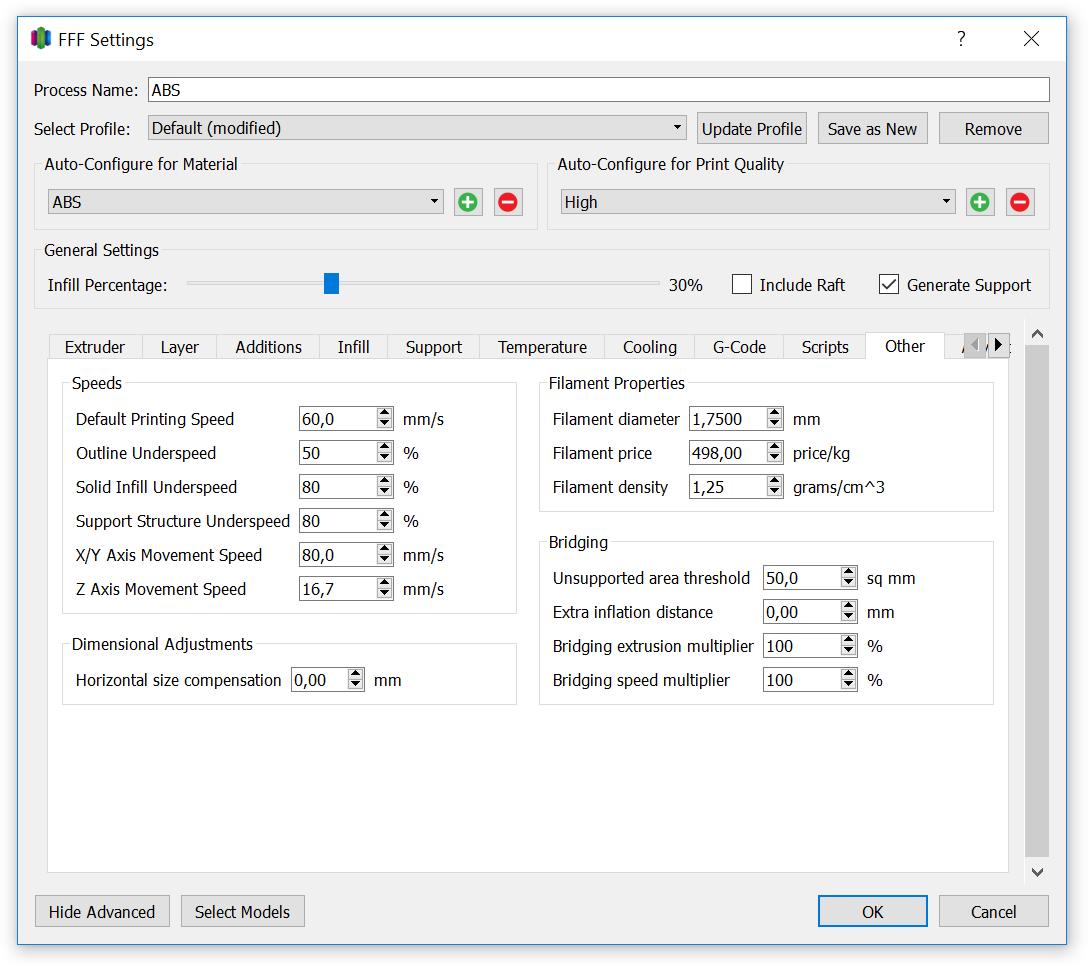
Task: Add a print quality profile with green plus icon
Action: 980,202
